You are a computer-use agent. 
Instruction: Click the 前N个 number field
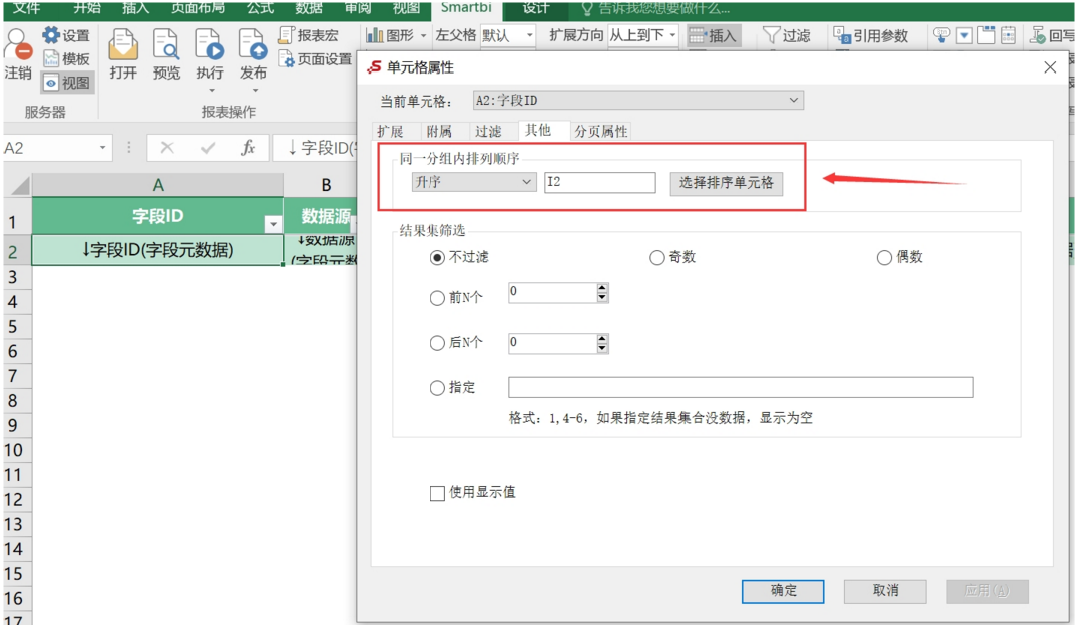pyautogui.click(x=553, y=292)
